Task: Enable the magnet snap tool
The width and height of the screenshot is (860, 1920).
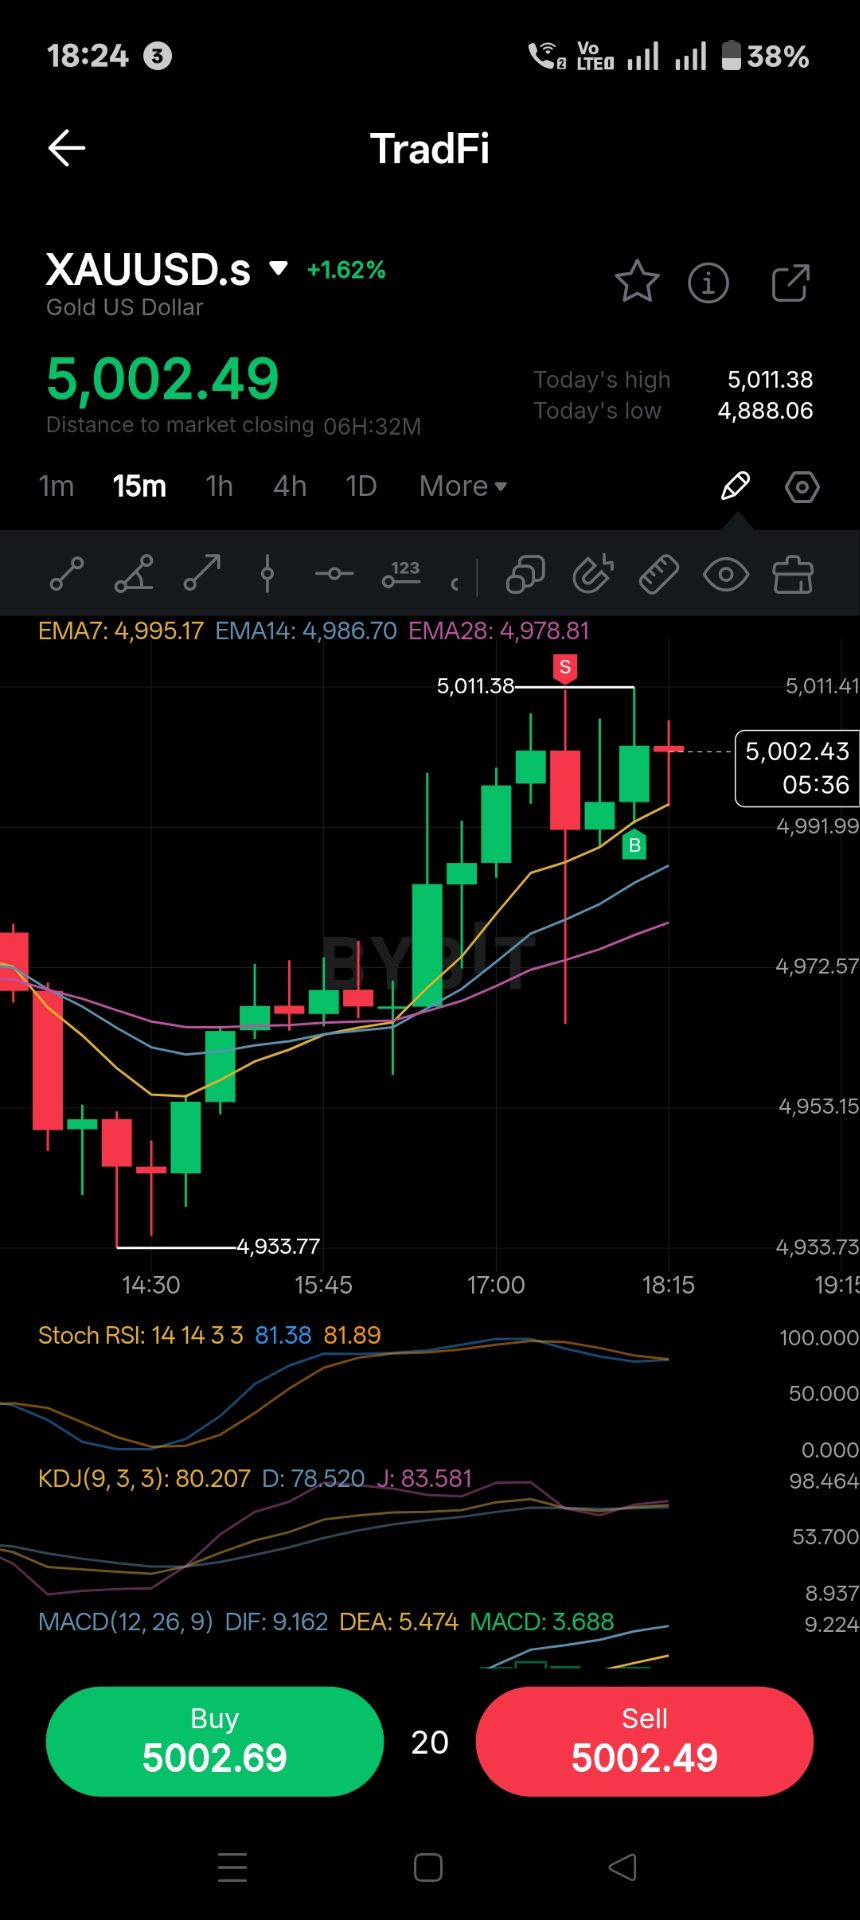Action: (x=592, y=575)
